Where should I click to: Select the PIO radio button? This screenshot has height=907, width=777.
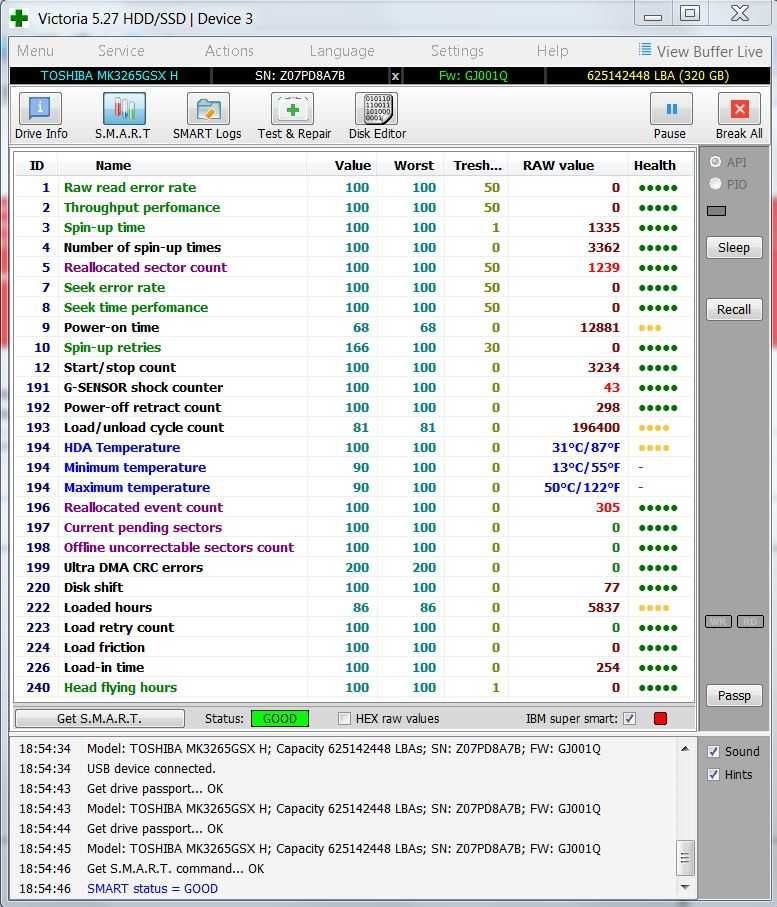click(716, 184)
